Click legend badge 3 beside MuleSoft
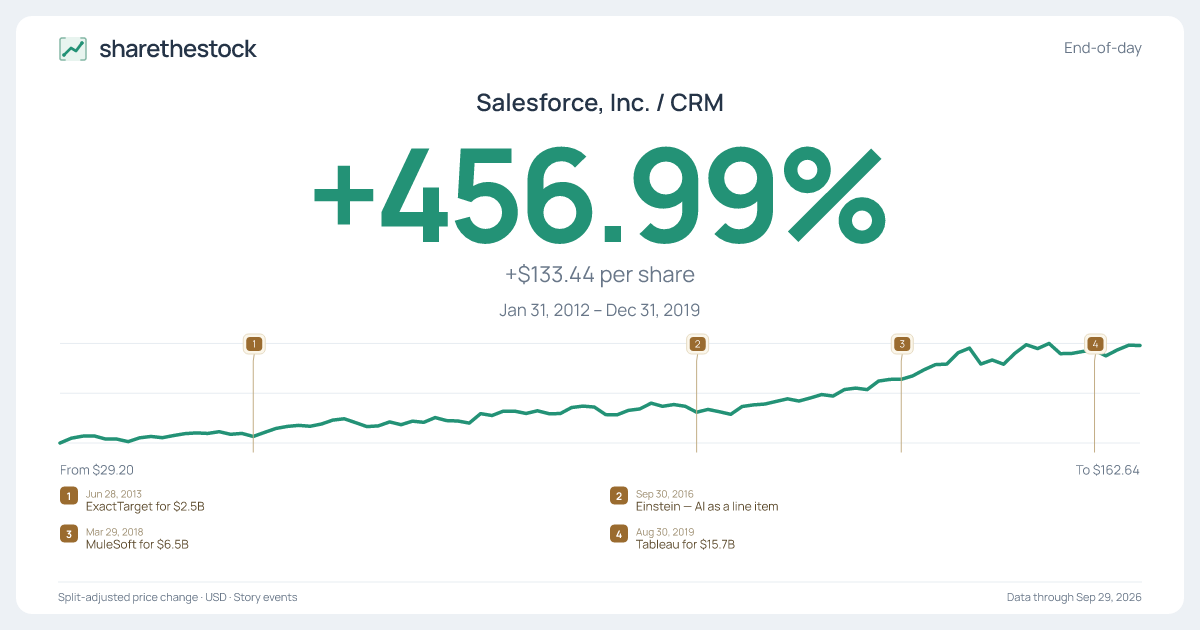Image resolution: width=1200 pixels, height=630 pixels. point(68,534)
